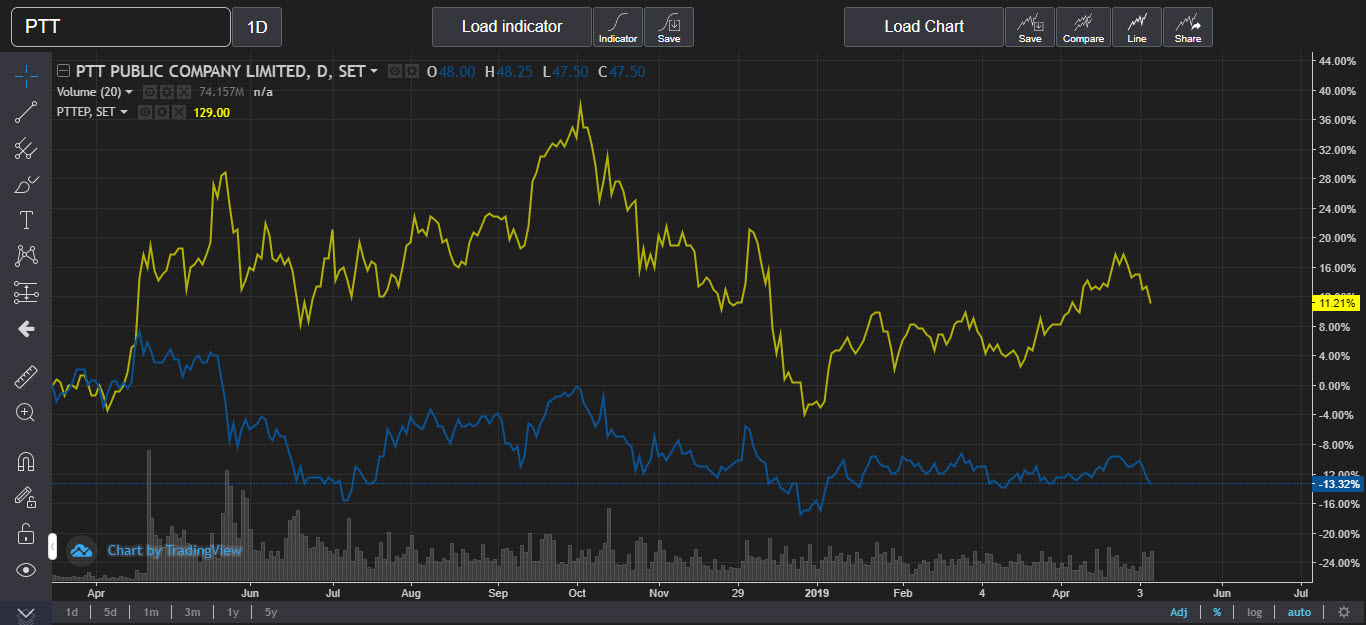Toggle visibility of PTTEP series
This screenshot has height=625, width=1366.
145,112
